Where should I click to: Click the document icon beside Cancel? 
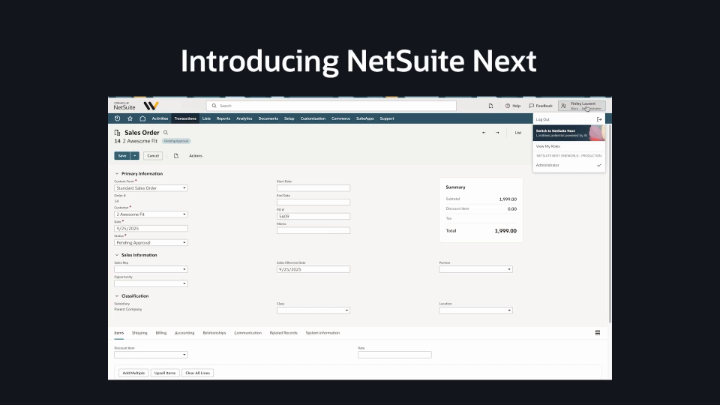[176, 156]
